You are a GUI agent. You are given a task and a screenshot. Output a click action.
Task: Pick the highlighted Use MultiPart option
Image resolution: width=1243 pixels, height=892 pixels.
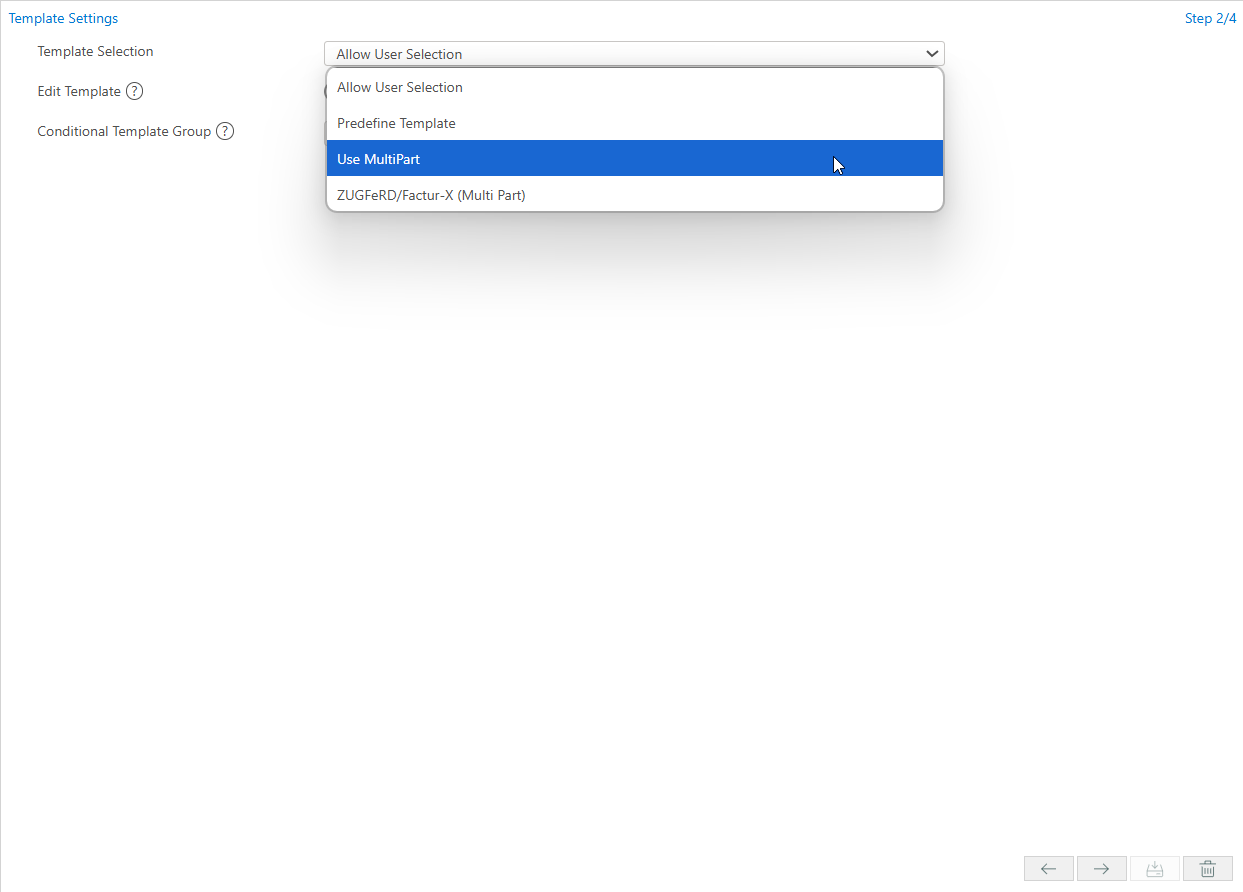pyautogui.click(x=378, y=159)
